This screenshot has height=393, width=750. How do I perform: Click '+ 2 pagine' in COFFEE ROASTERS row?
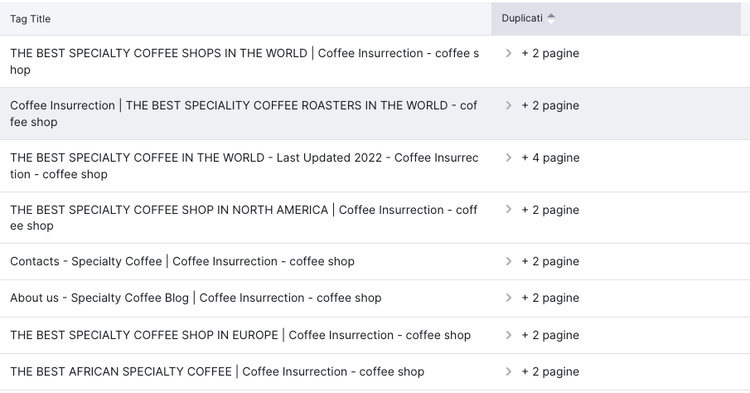click(x=550, y=106)
